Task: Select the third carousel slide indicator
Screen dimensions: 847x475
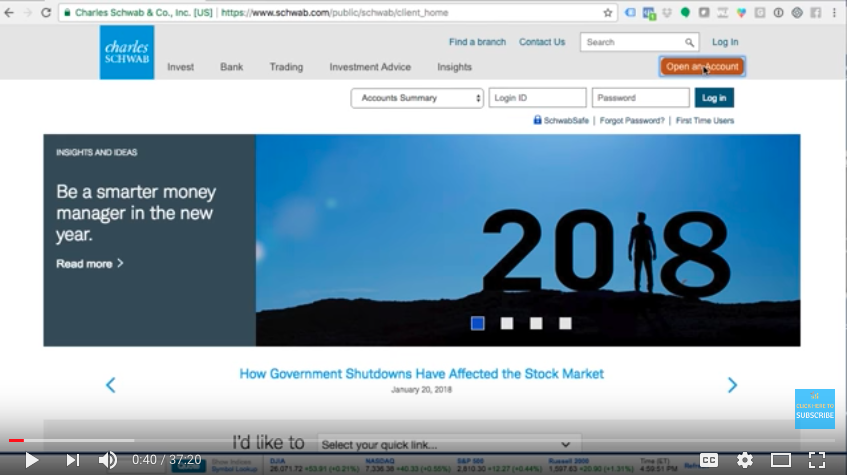Action: click(x=536, y=323)
